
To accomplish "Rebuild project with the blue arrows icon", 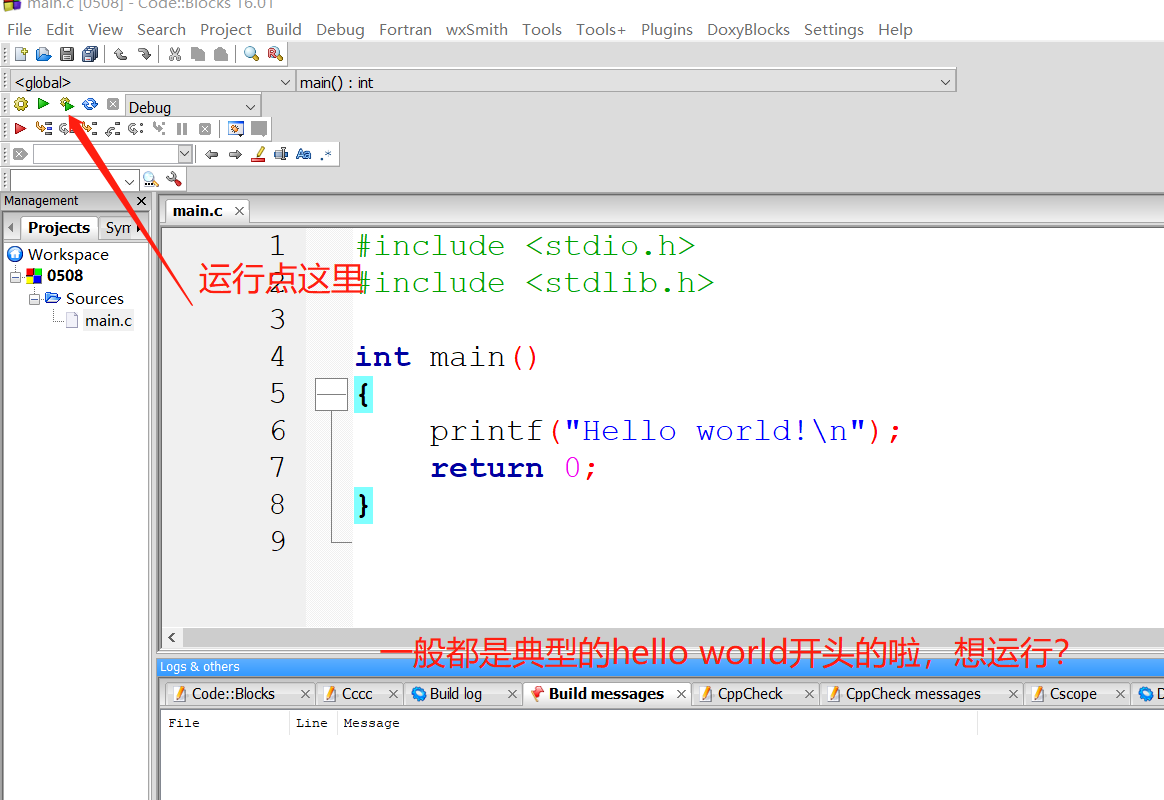I will coord(90,104).
